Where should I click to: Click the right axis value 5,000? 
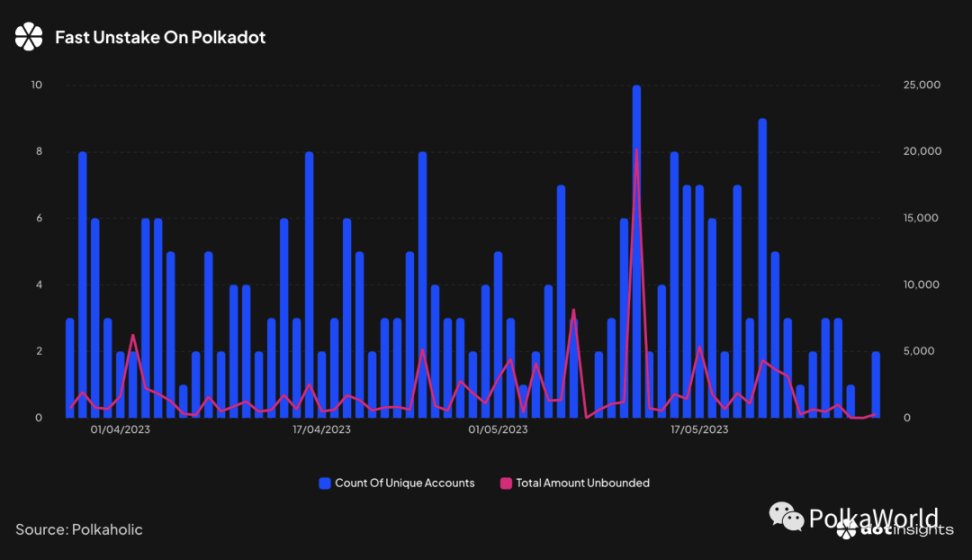919,351
